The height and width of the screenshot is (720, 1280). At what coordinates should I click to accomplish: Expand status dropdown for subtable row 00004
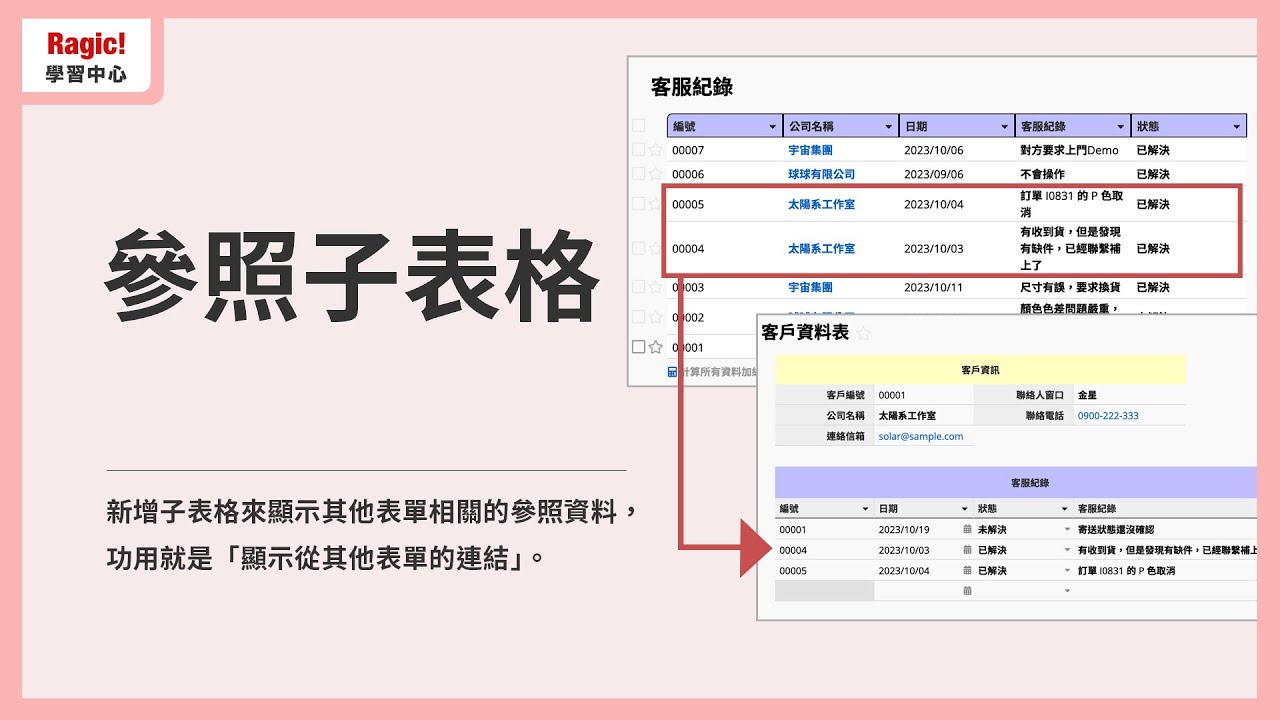tap(1067, 550)
